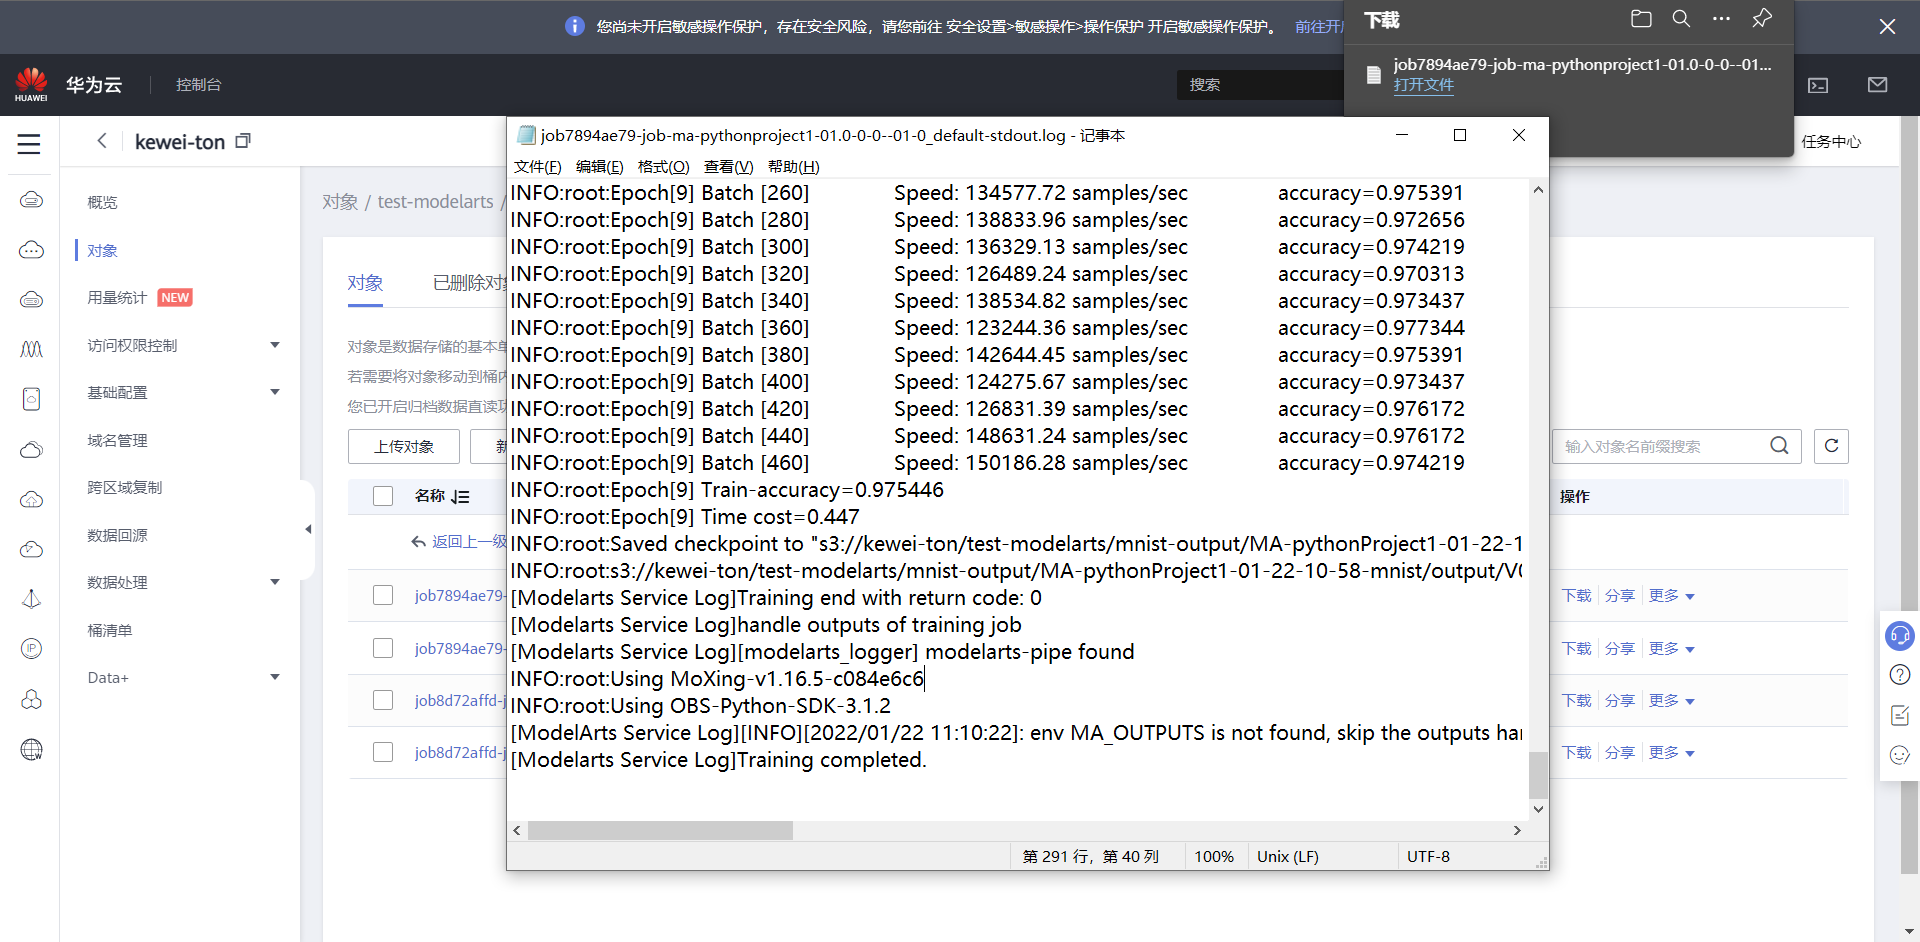Refresh the object list
Screen dimensions: 1920x942
[1831, 446]
